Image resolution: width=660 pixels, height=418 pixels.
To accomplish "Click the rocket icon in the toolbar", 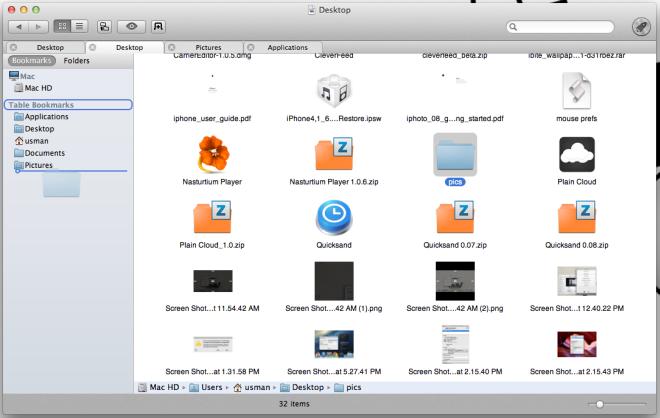I will 641,27.
